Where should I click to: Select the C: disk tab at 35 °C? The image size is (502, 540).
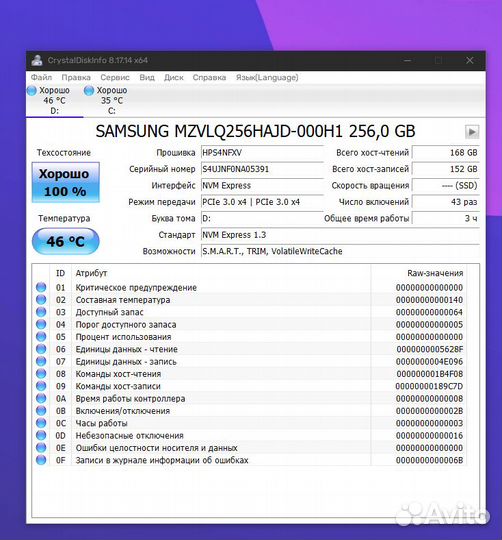coord(112,101)
